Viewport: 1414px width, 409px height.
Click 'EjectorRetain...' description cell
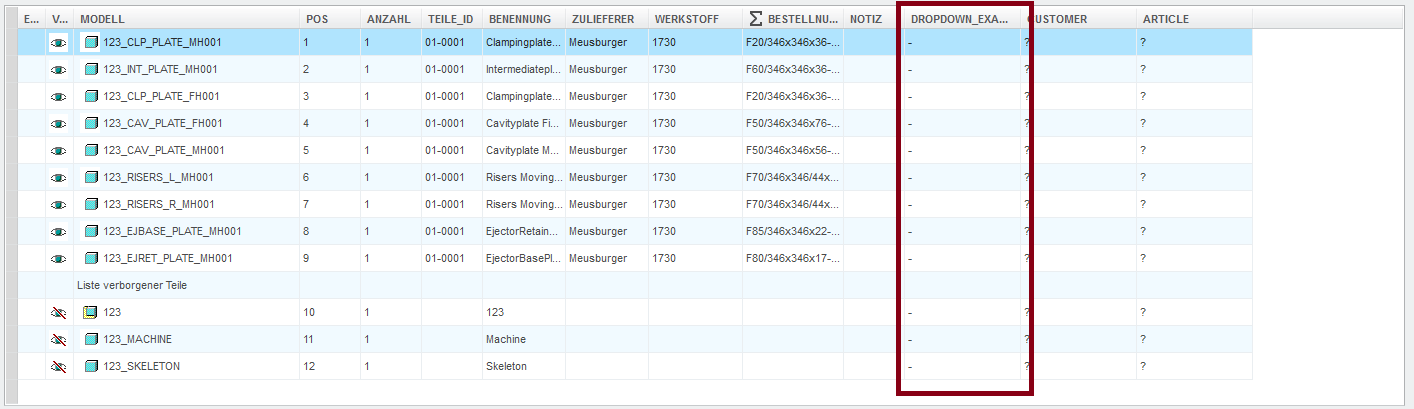pos(523,232)
